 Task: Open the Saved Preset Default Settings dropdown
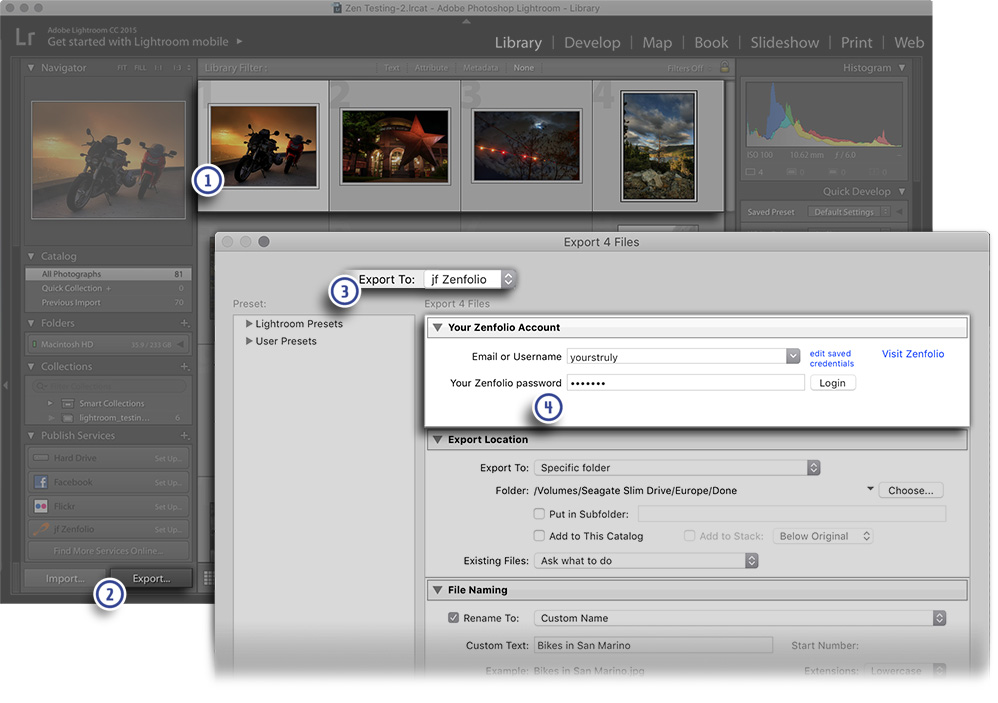click(x=848, y=212)
